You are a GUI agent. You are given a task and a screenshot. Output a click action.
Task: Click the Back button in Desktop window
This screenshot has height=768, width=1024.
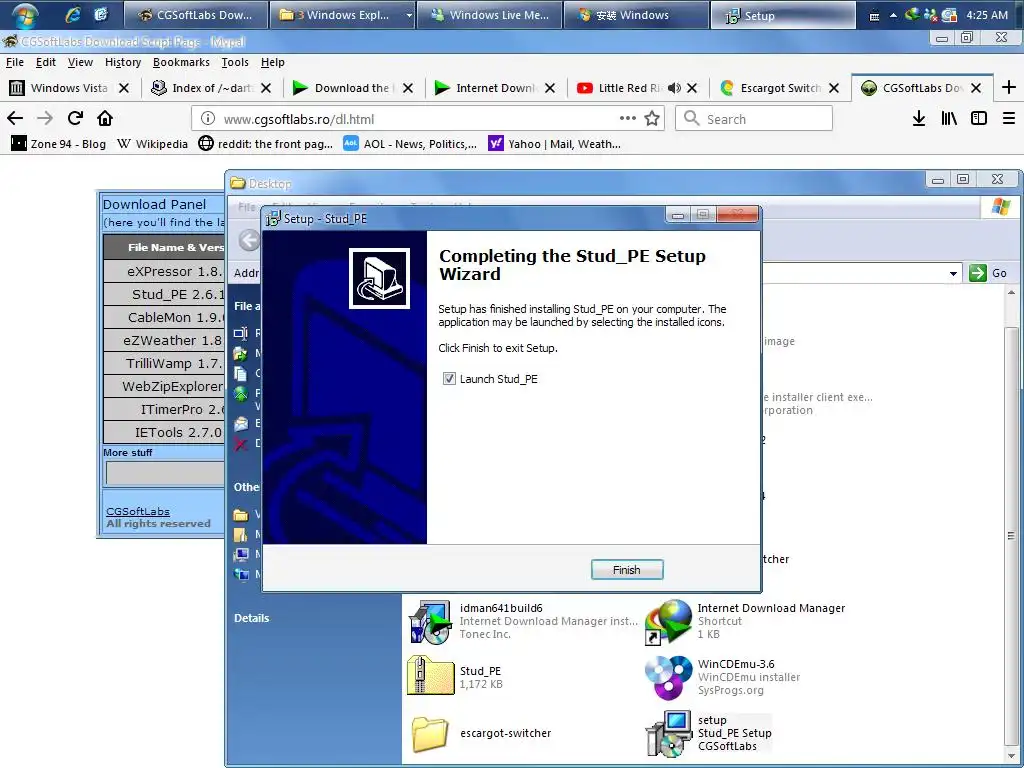pos(248,240)
